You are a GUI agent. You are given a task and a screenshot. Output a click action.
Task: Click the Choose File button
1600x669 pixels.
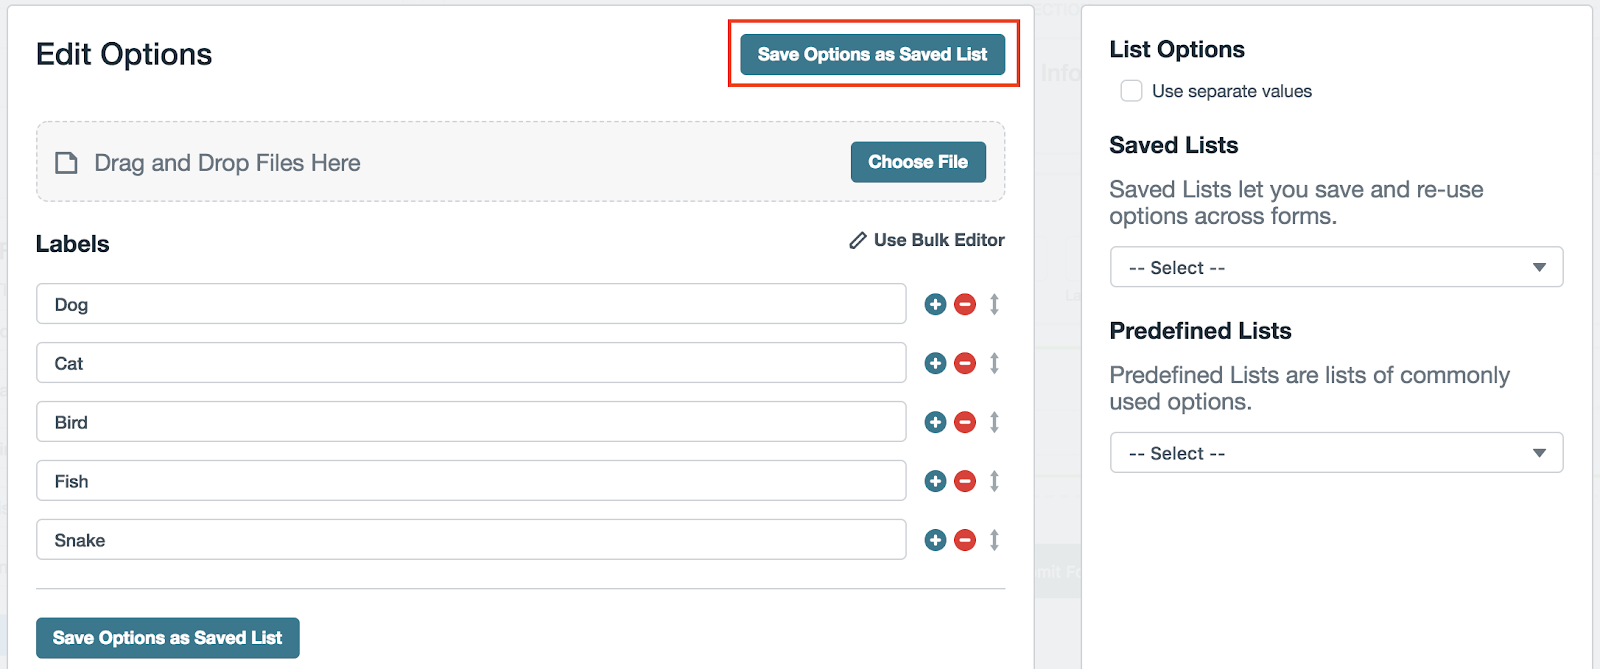click(x=917, y=162)
